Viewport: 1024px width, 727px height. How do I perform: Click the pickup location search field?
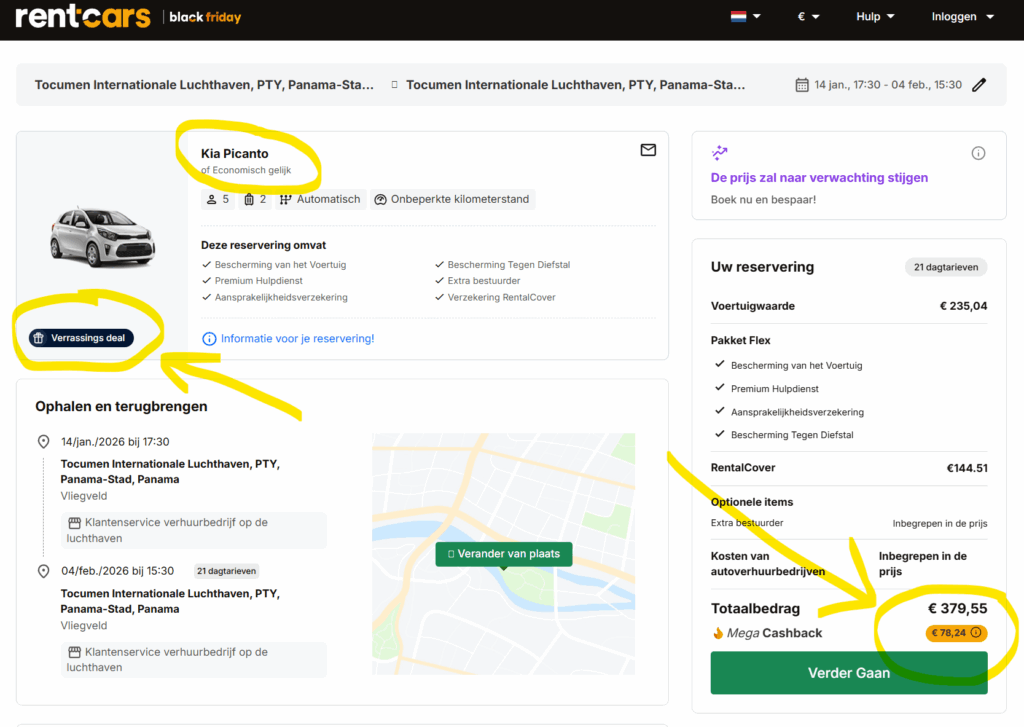pyautogui.click(x=204, y=85)
